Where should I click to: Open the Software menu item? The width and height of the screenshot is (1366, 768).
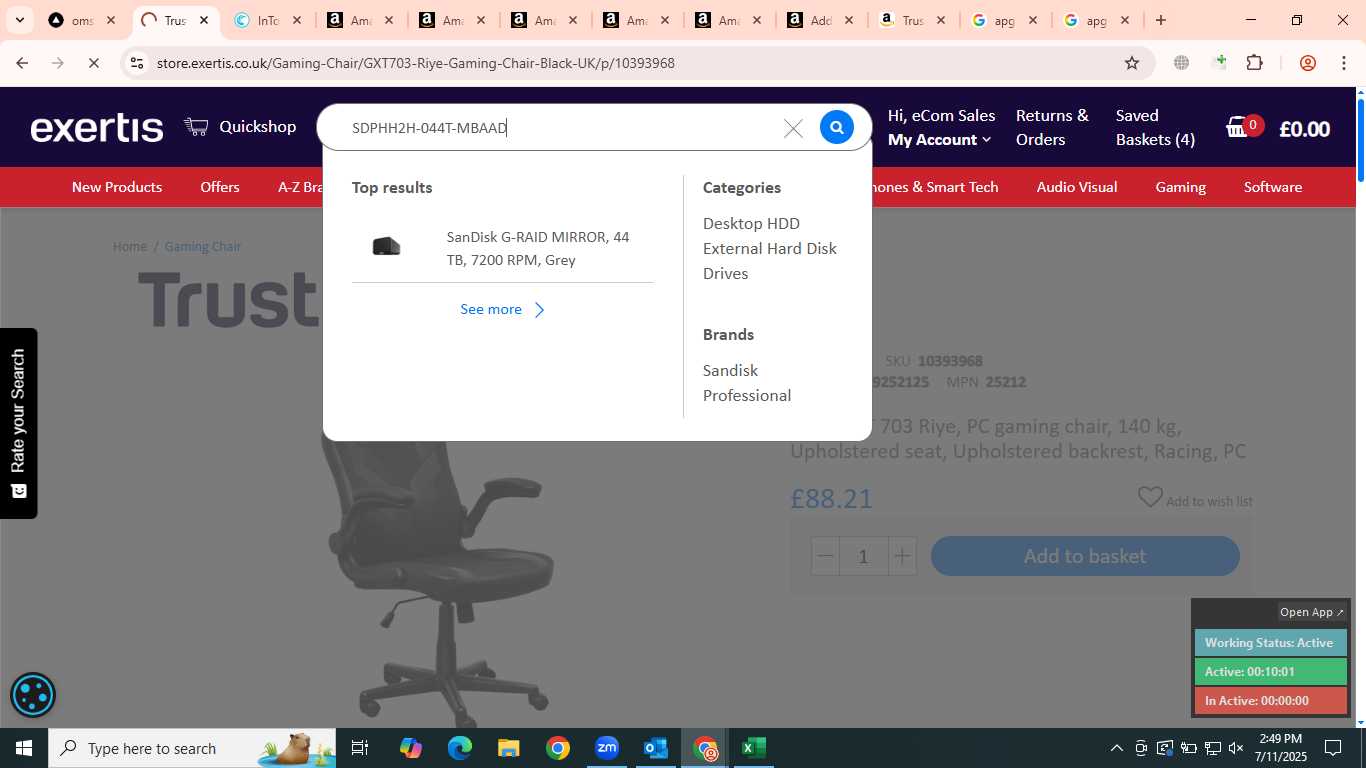pos(1273,187)
